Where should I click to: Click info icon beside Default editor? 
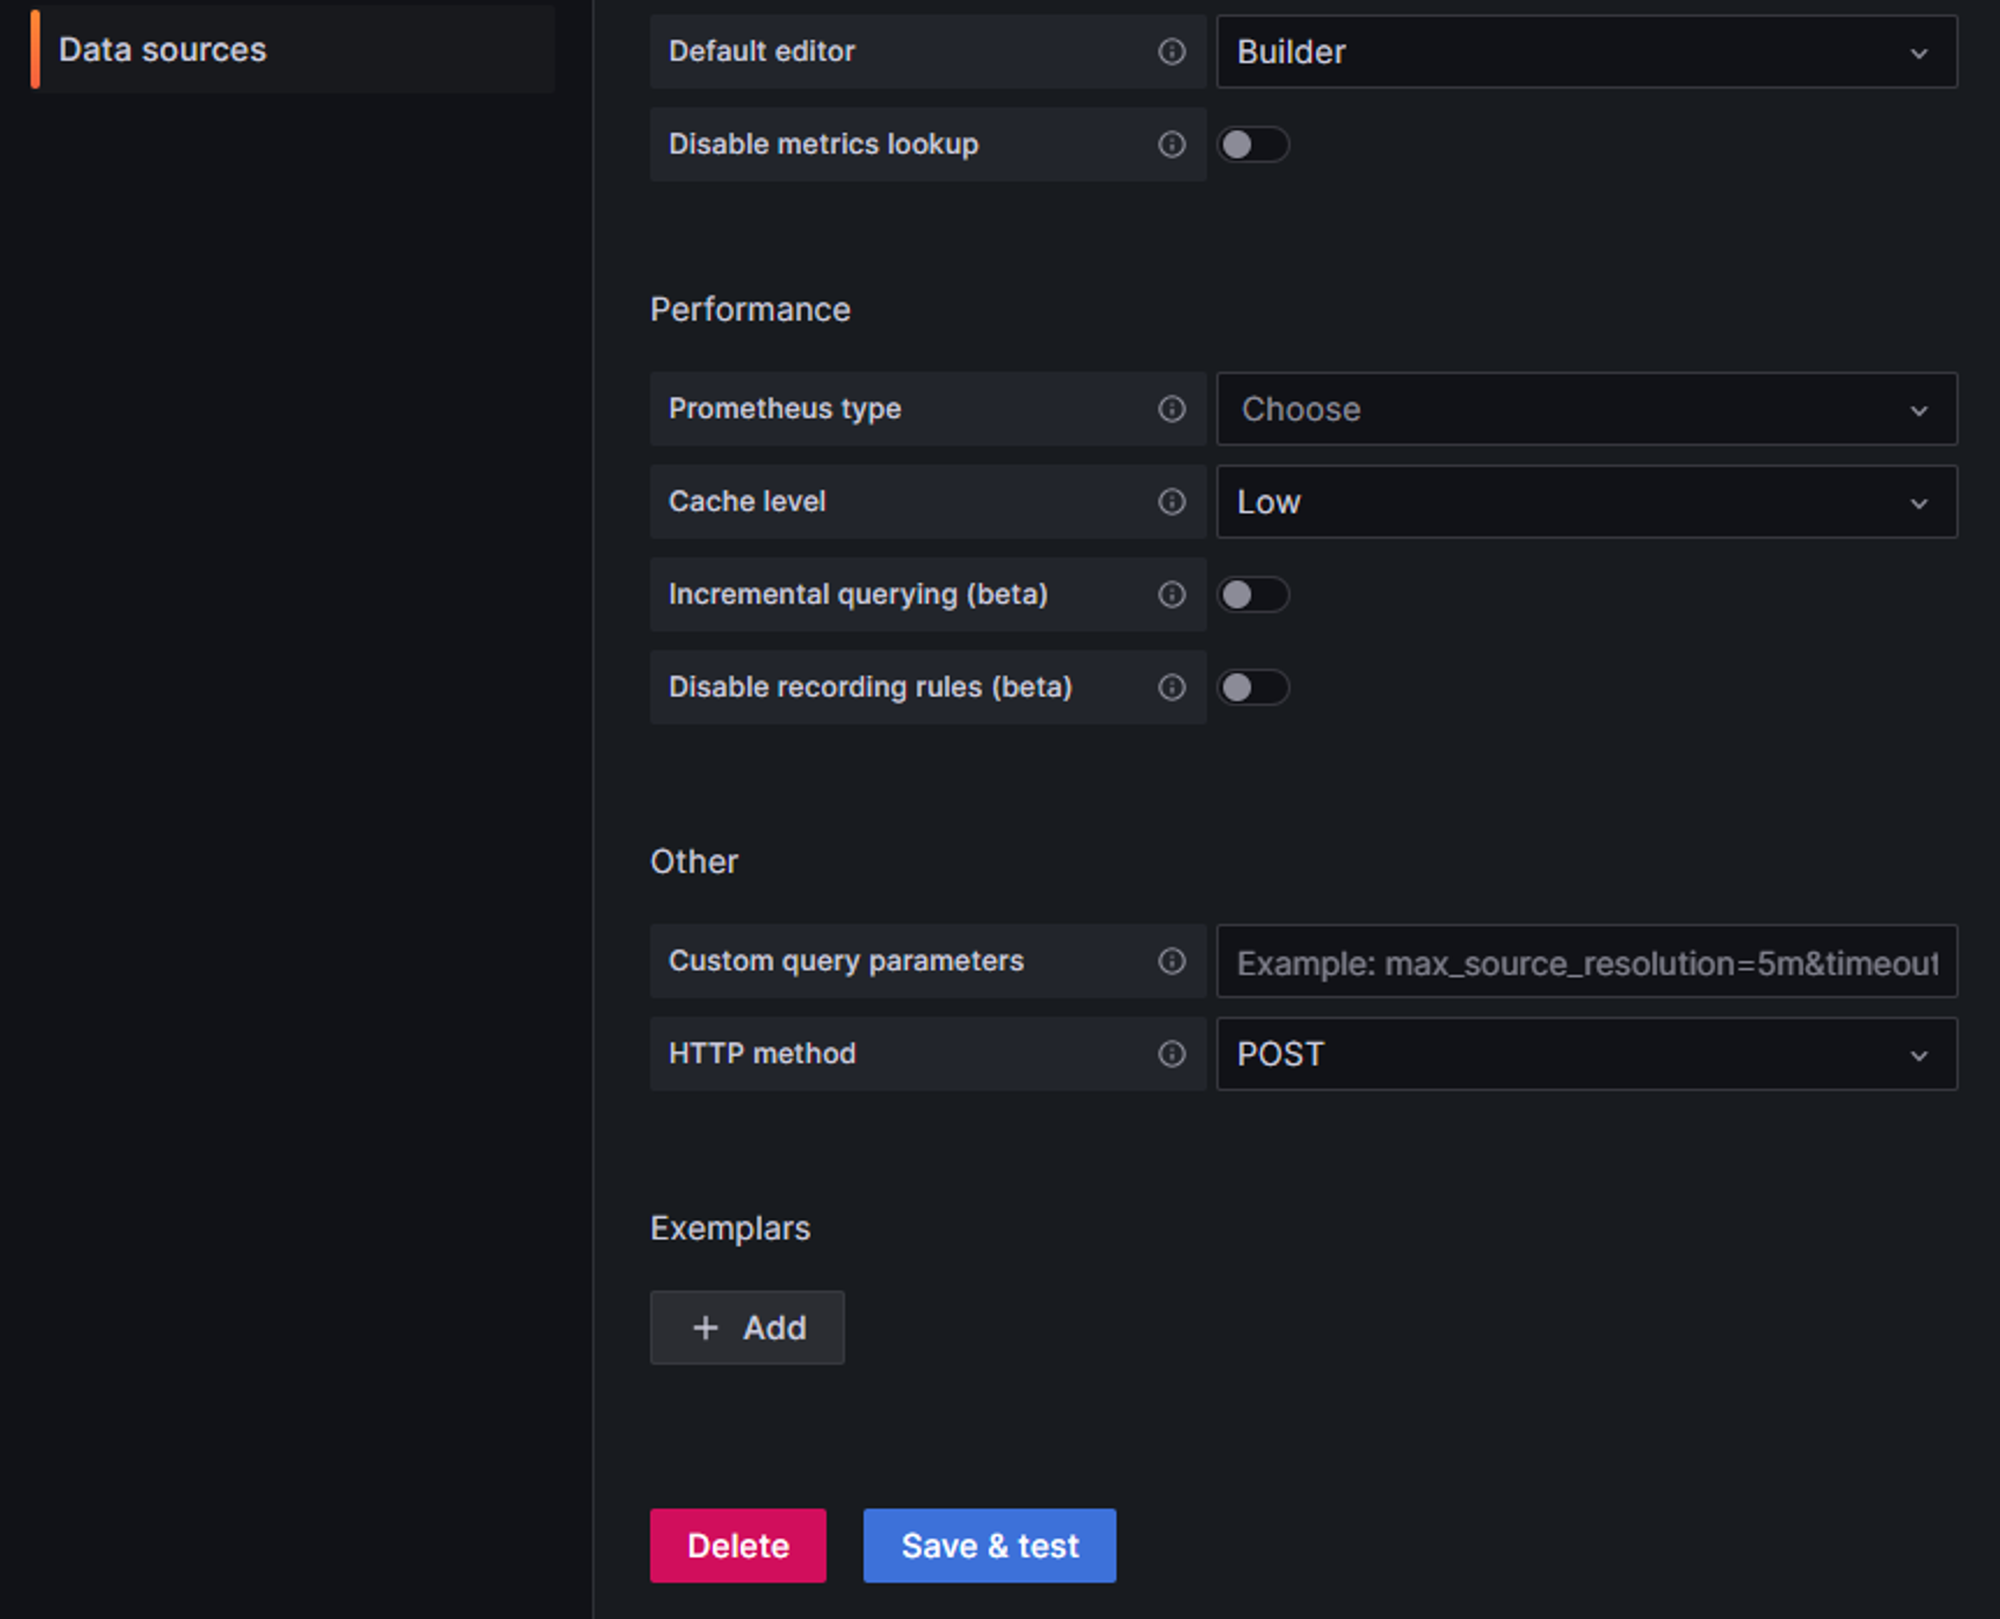tap(1171, 51)
